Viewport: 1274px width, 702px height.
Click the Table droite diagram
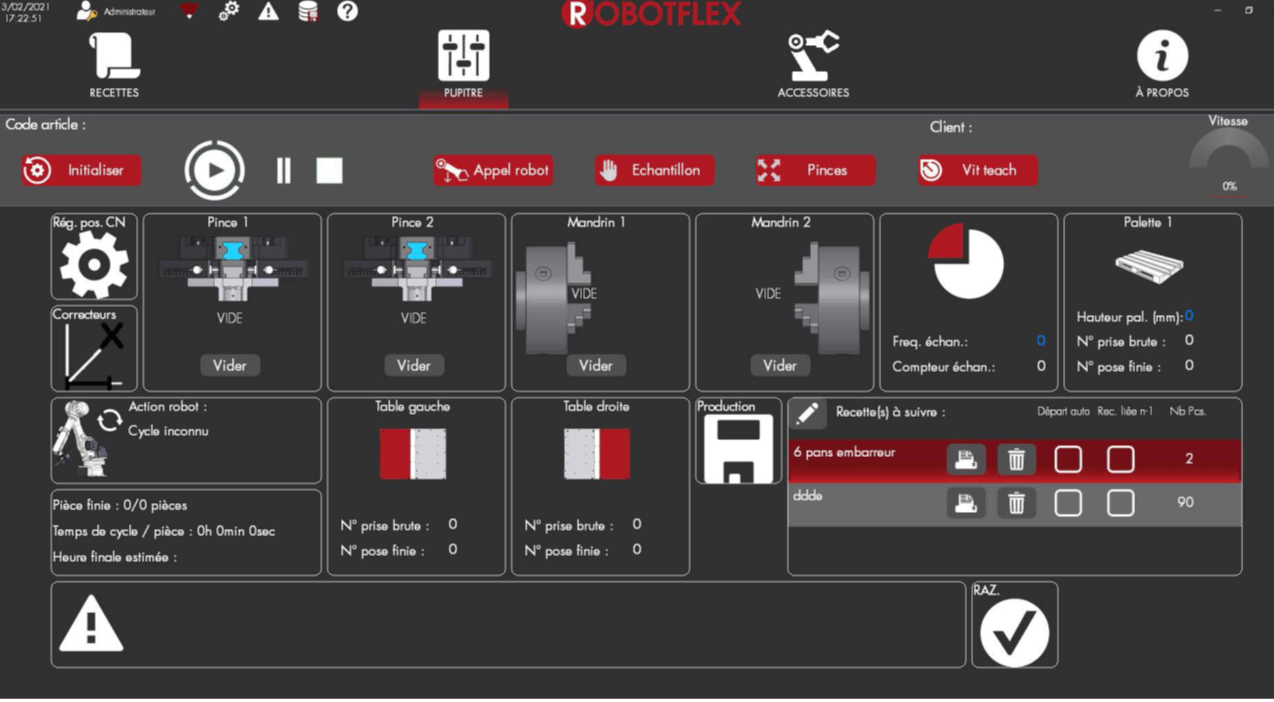click(x=597, y=453)
